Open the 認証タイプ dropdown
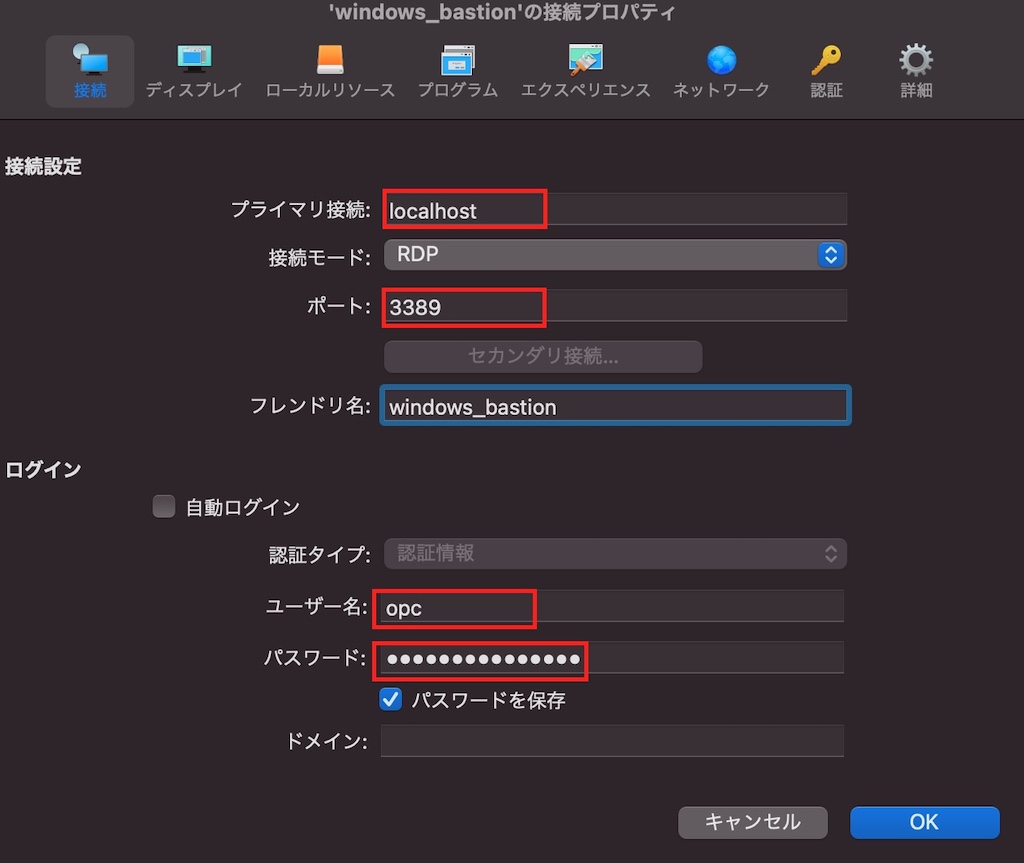The image size is (1024, 863). (x=615, y=553)
